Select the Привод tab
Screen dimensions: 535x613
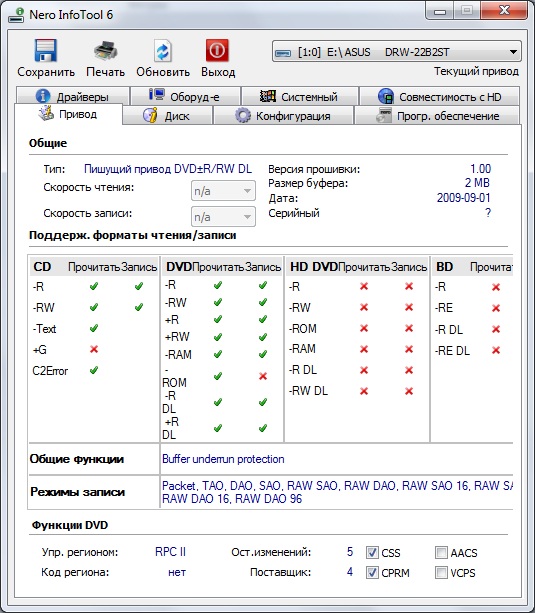pyautogui.click(x=68, y=114)
